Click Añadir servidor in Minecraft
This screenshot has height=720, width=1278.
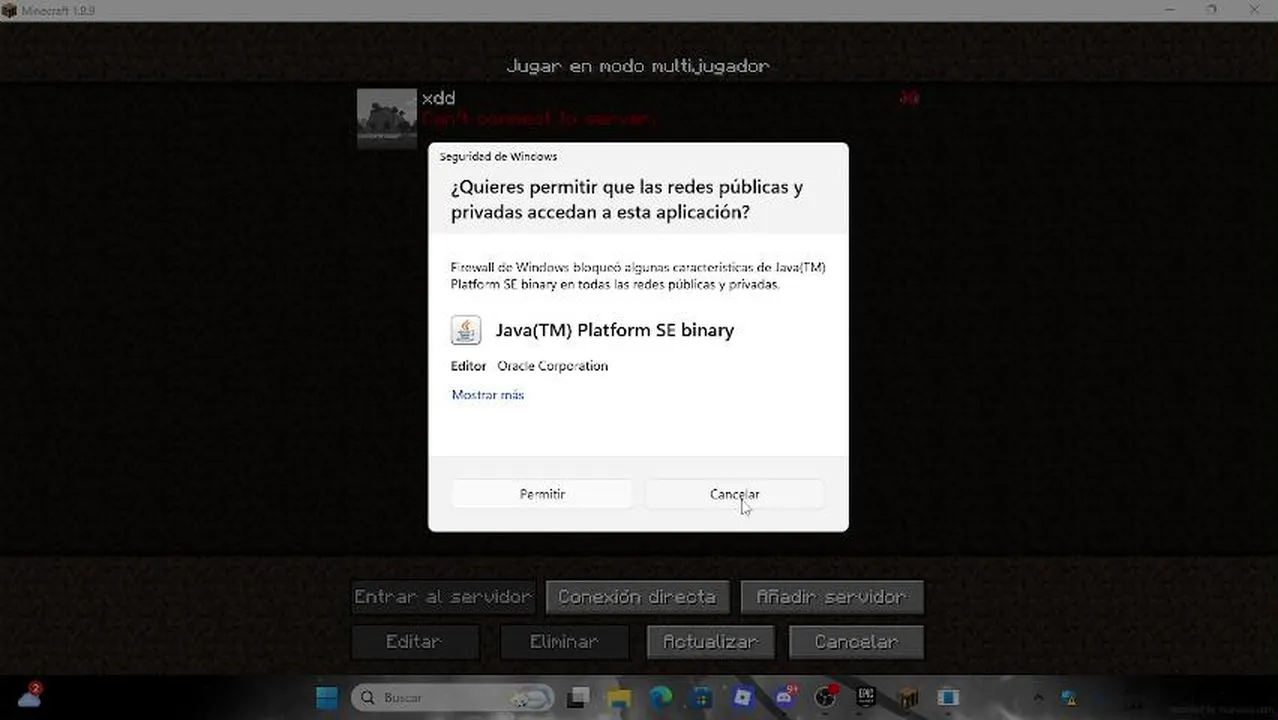(832, 597)
